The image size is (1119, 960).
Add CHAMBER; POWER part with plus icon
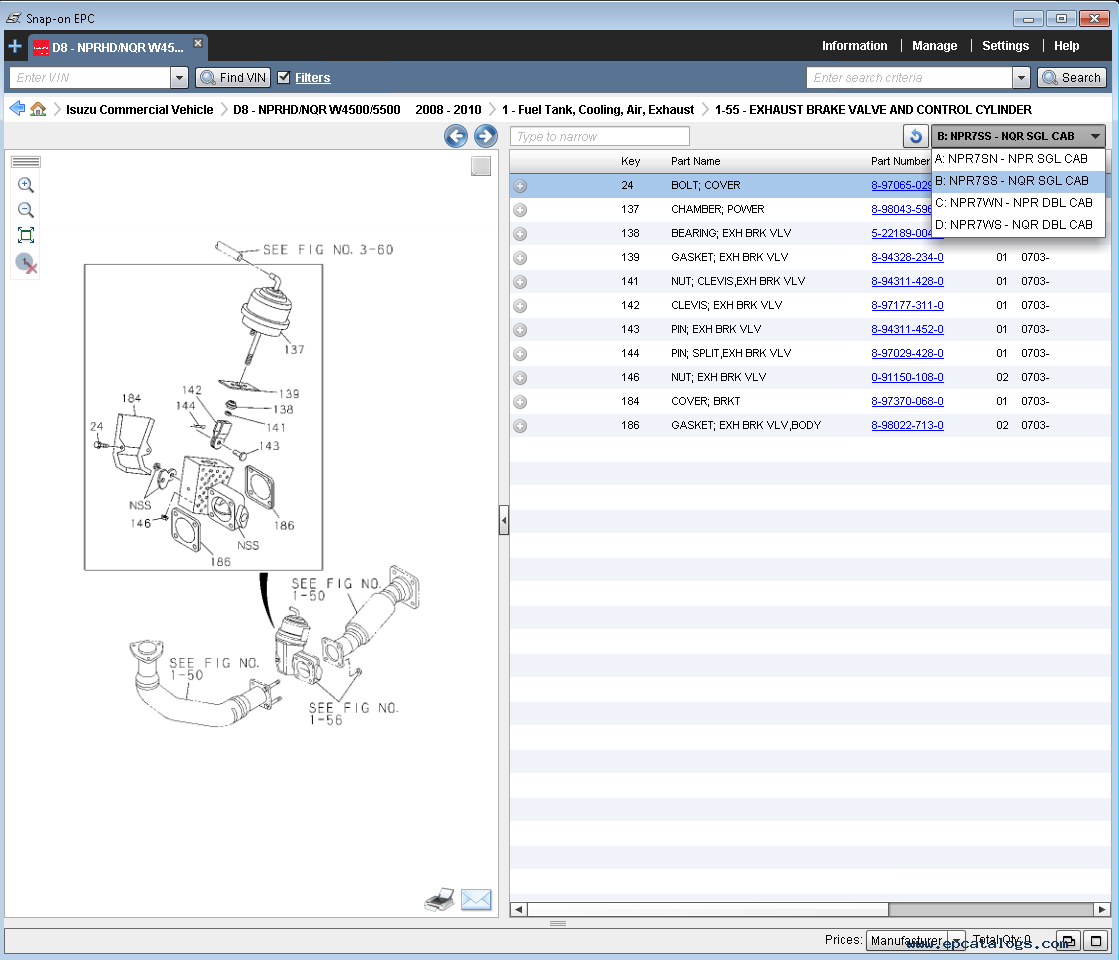pyautogui.click(x=520, y=210)
